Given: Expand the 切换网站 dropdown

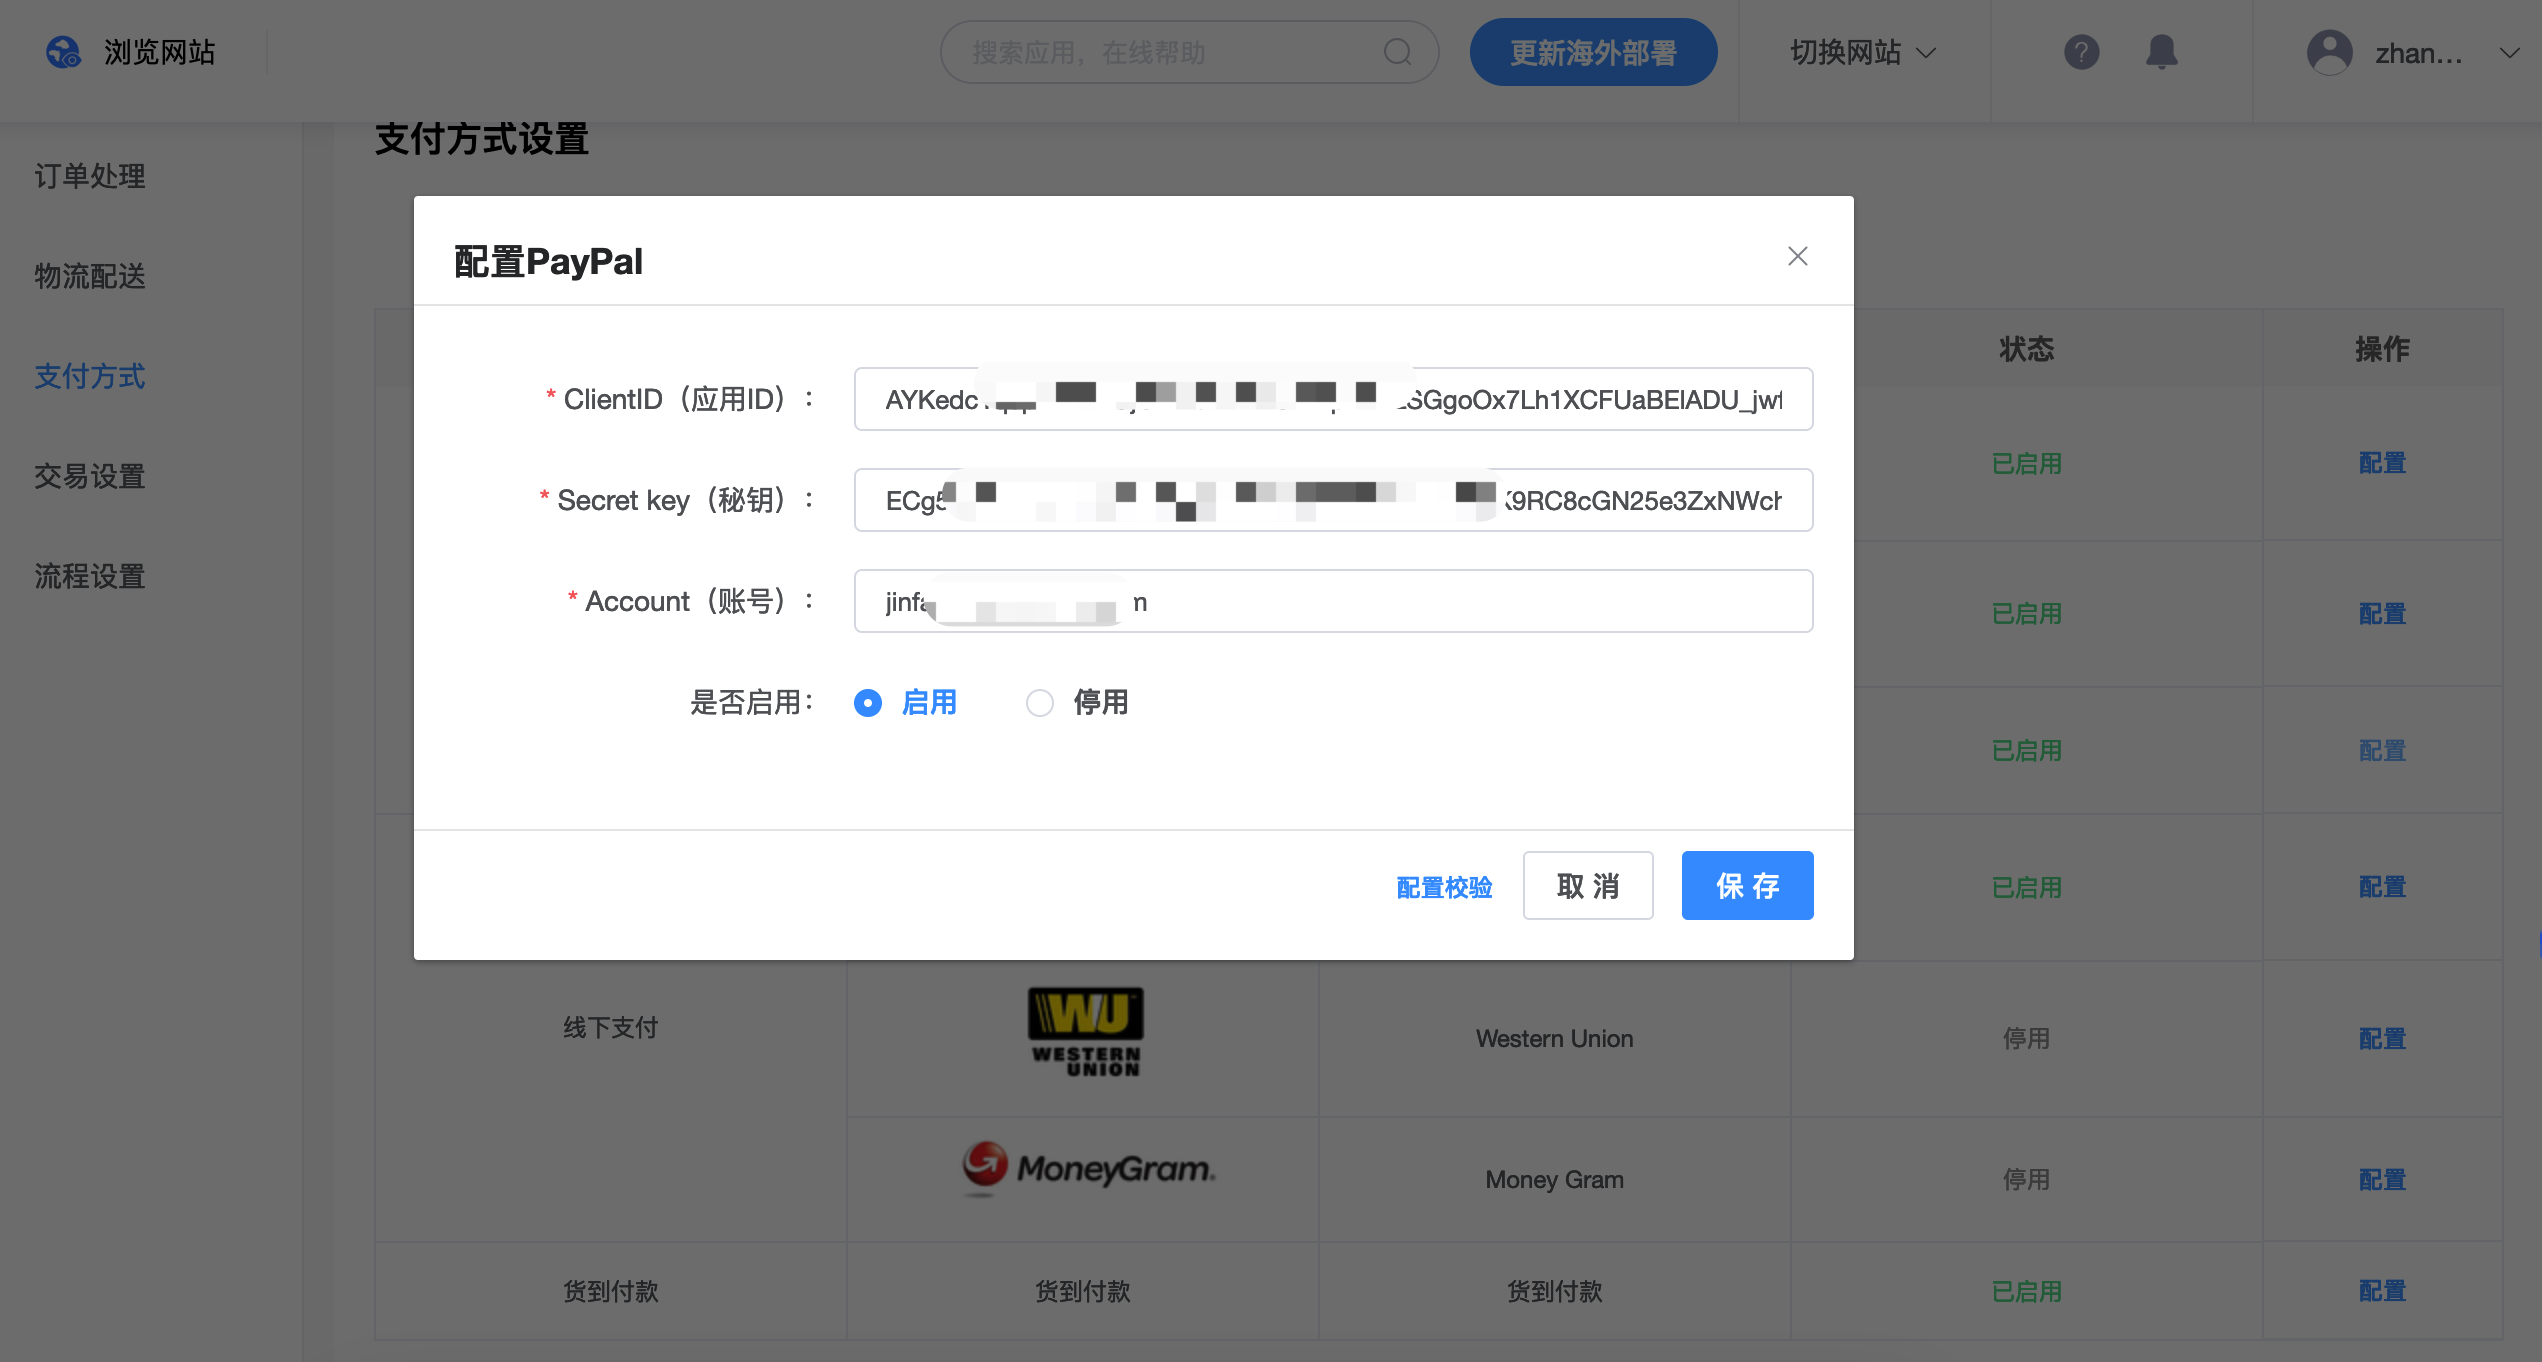Looking at the screenshot, I should click(x=1863, y=52).
